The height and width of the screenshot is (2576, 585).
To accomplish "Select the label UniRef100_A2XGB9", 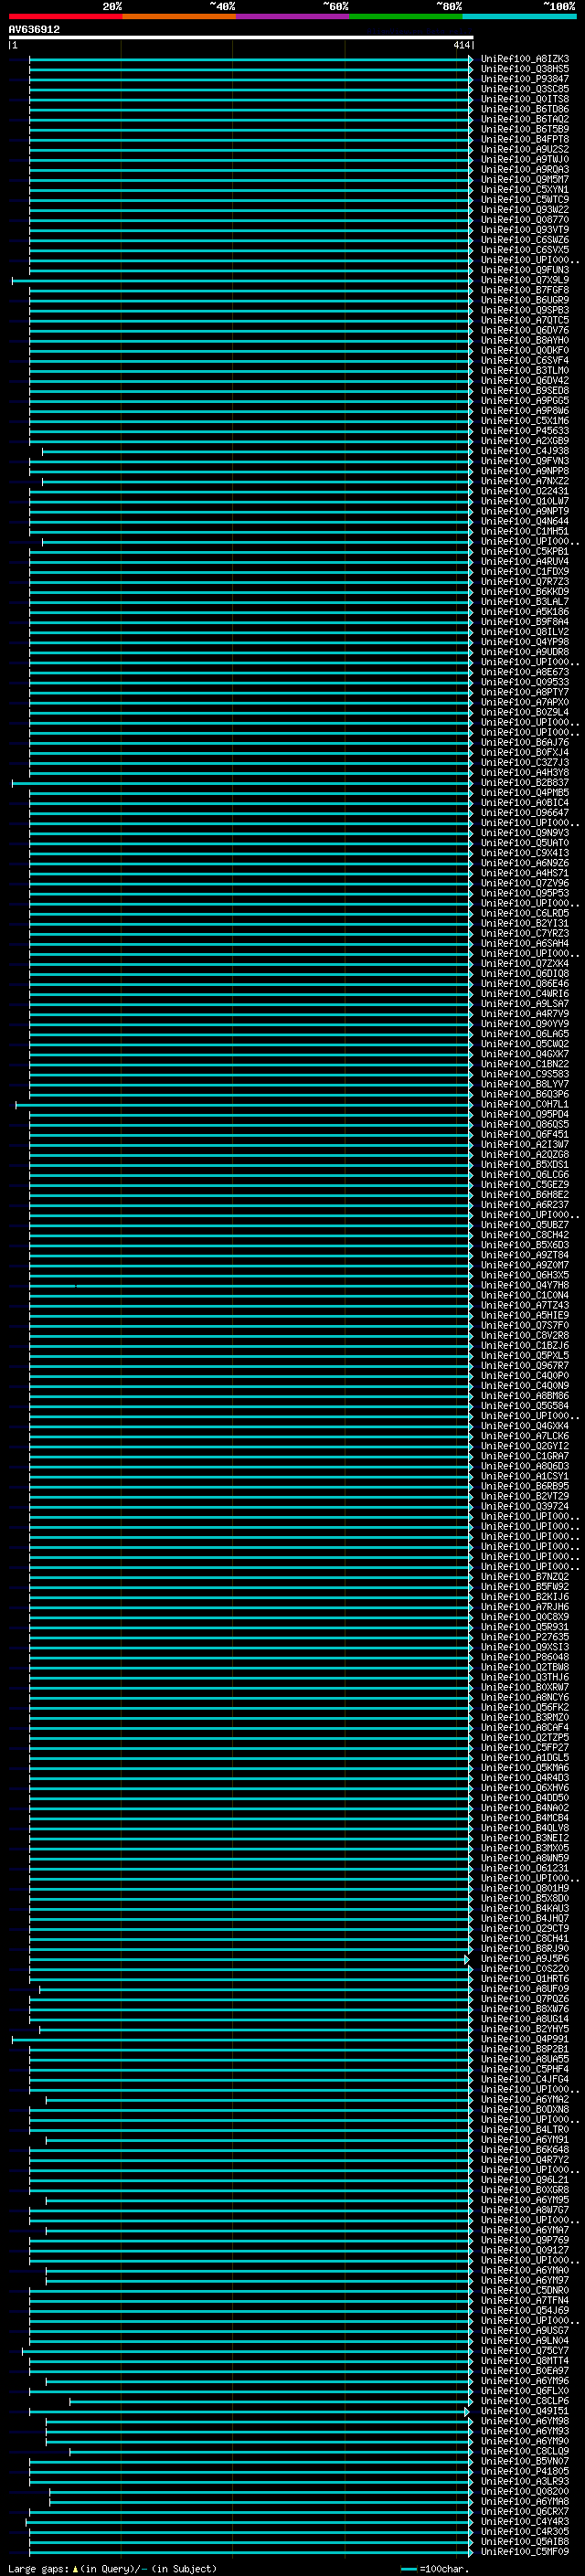I will [525, 441].
